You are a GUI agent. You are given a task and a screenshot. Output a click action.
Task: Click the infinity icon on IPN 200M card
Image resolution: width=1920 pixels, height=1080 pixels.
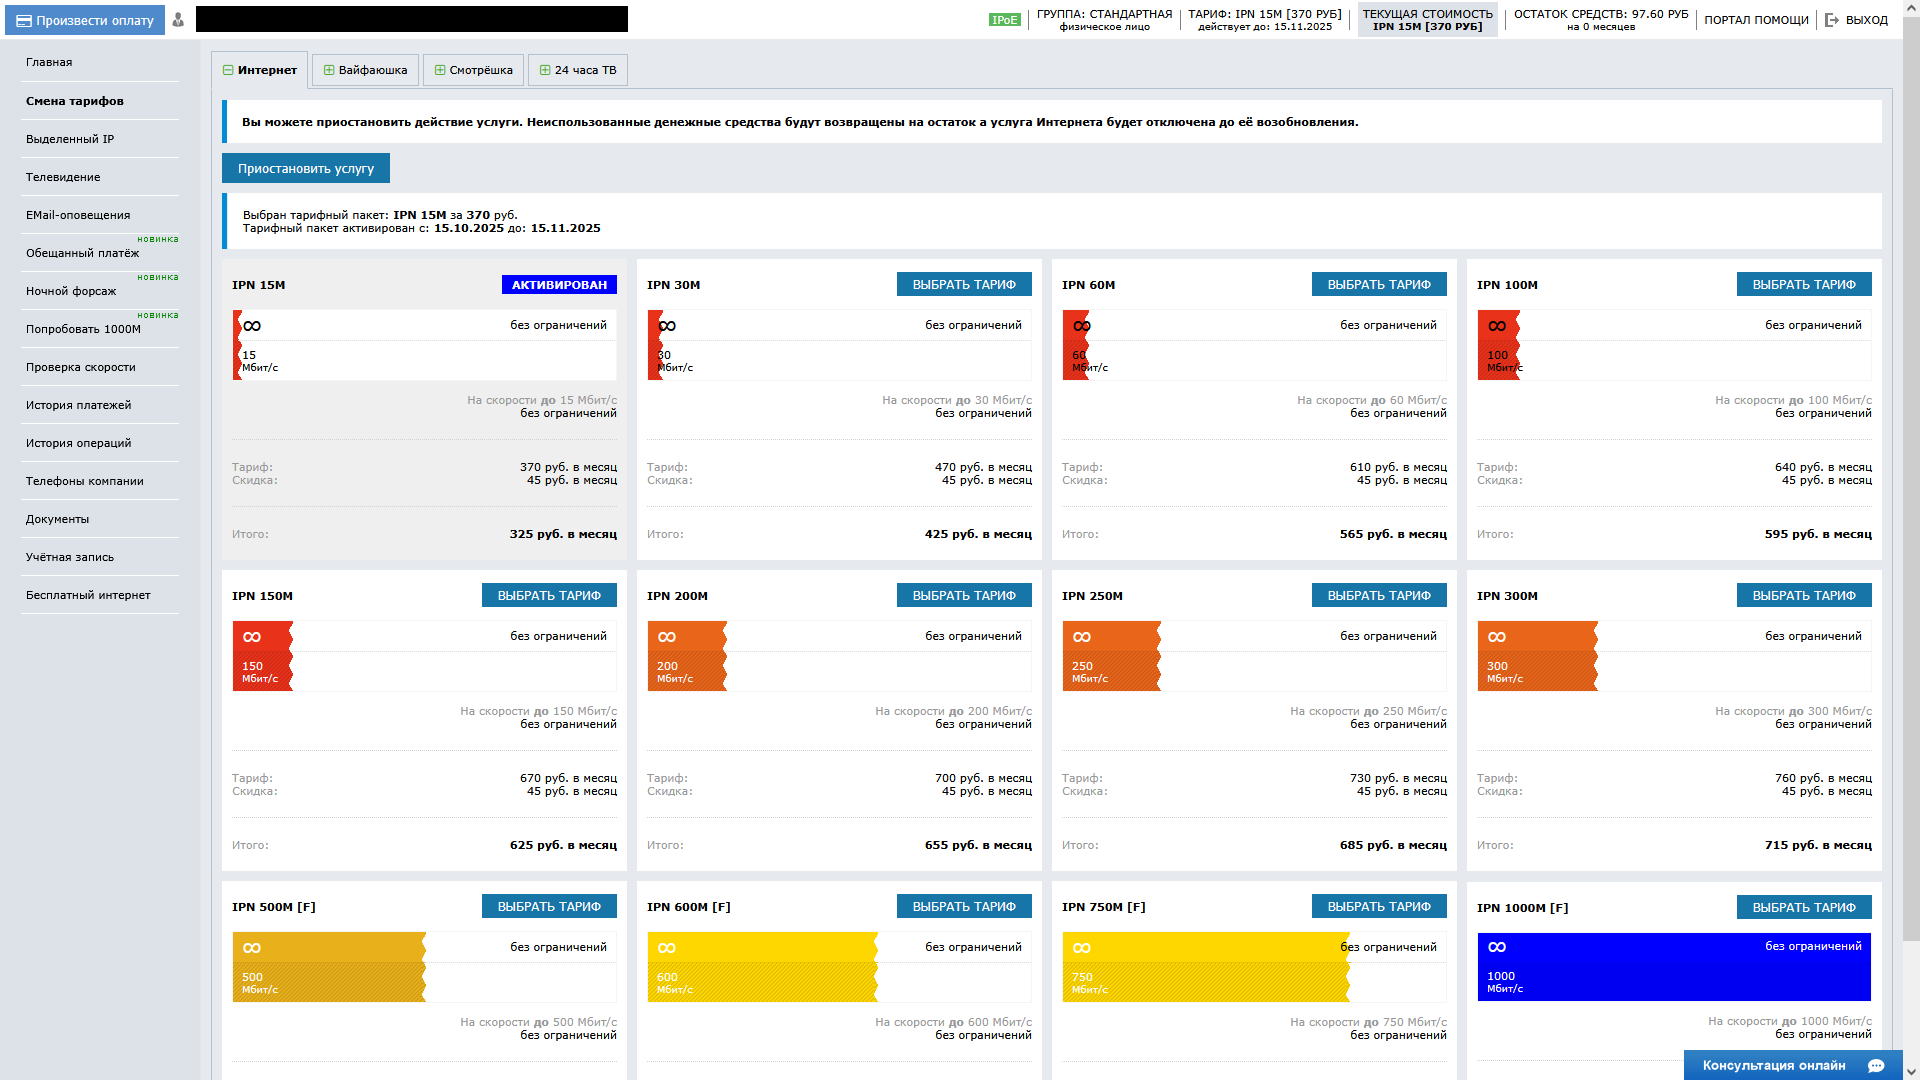(667, 637)
